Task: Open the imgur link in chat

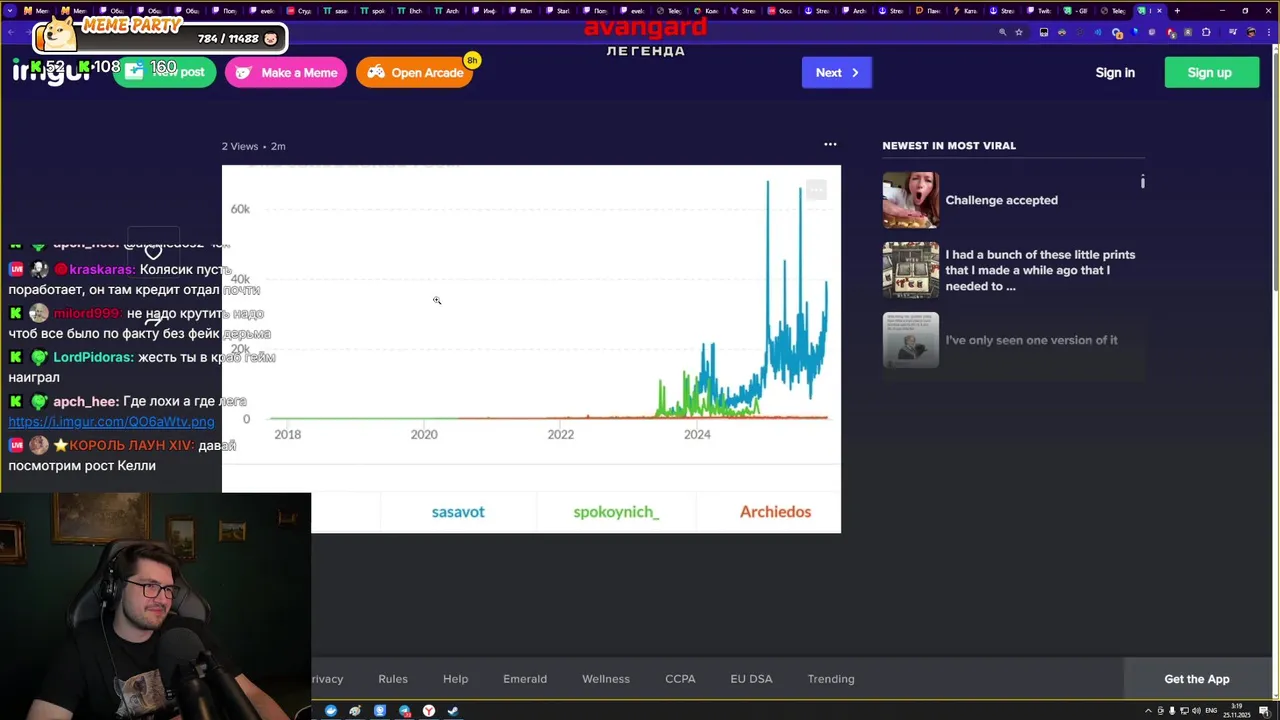Action: [x=111, y=422]
